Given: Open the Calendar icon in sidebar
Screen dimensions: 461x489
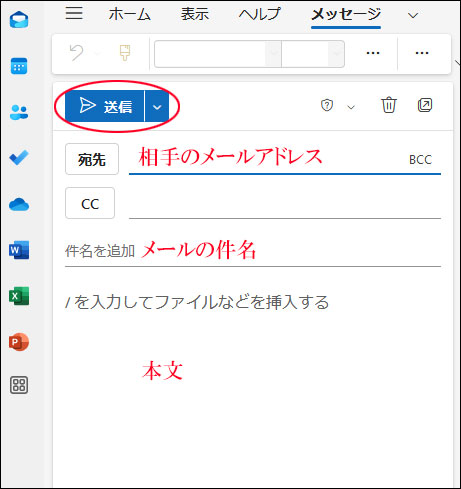Looking at the screenshot, I should click(x=19, y=66).
